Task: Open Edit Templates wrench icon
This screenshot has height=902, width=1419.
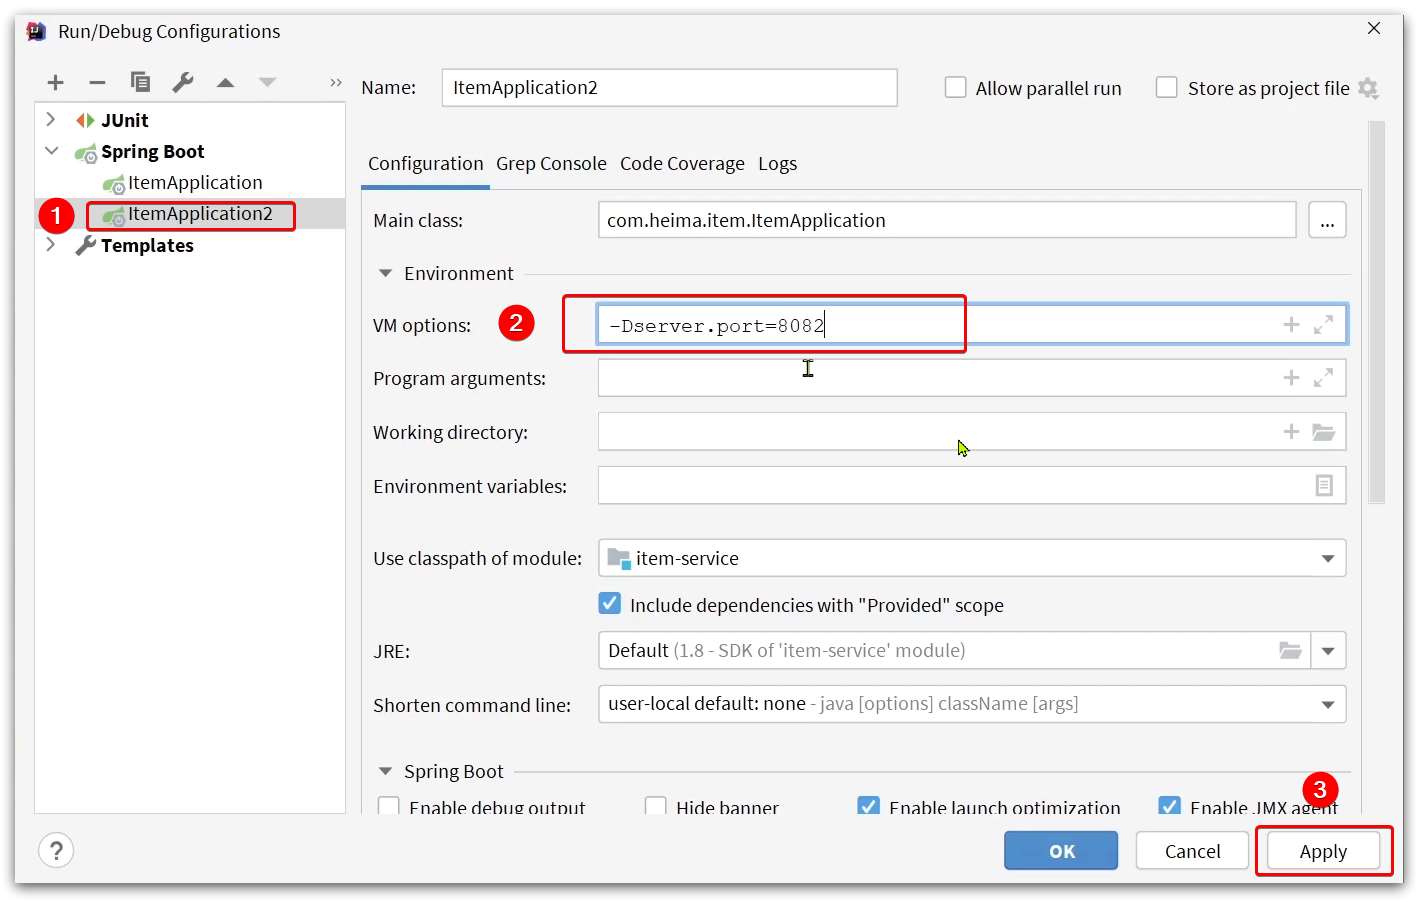Action: pos(182,83)
